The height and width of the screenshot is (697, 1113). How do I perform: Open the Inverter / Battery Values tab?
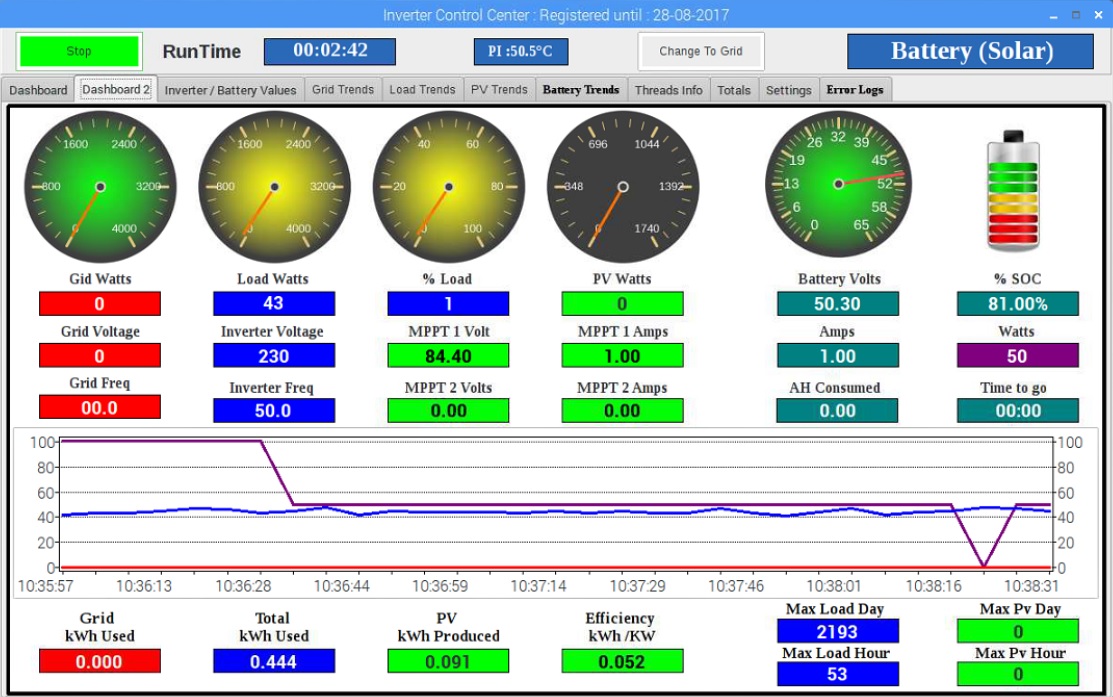[230, 90]
